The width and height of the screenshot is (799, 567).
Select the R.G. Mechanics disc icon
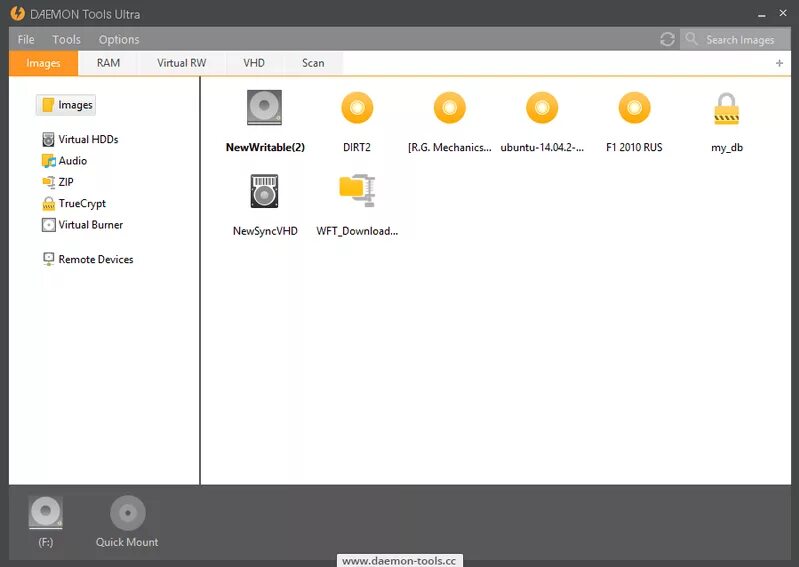point(449,107)
